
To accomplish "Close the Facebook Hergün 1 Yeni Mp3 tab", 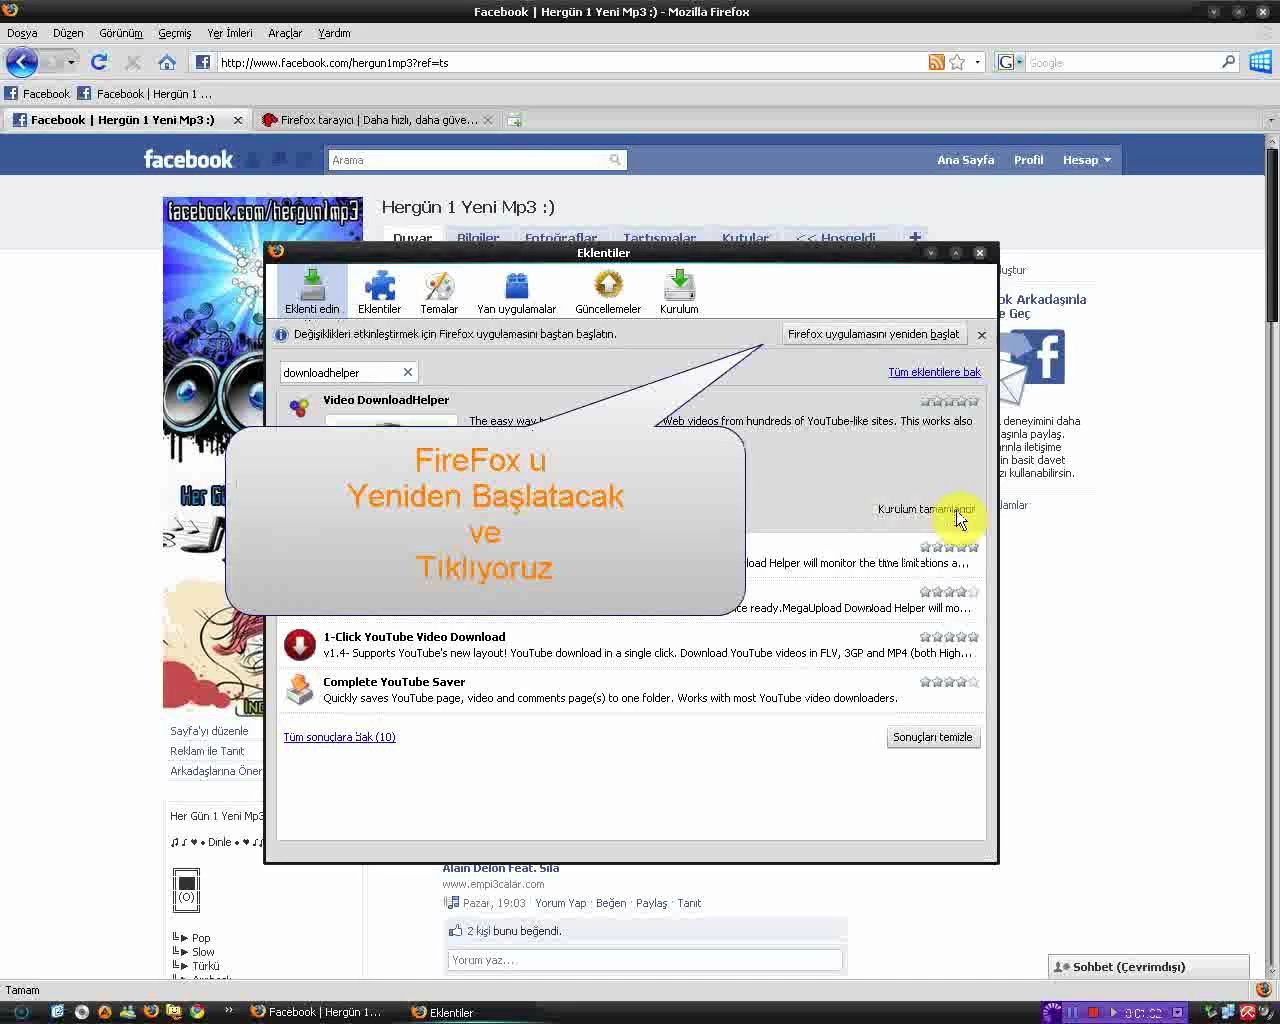I will (238, 120).
